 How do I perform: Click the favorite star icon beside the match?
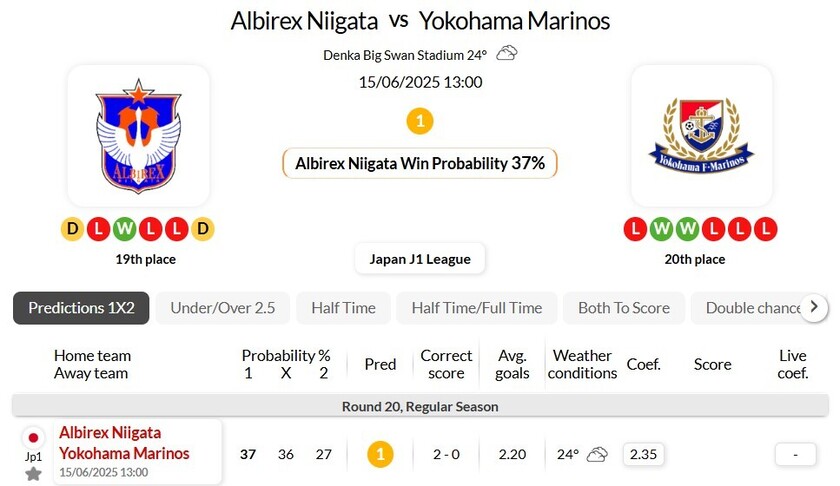[x=33, y=473]
